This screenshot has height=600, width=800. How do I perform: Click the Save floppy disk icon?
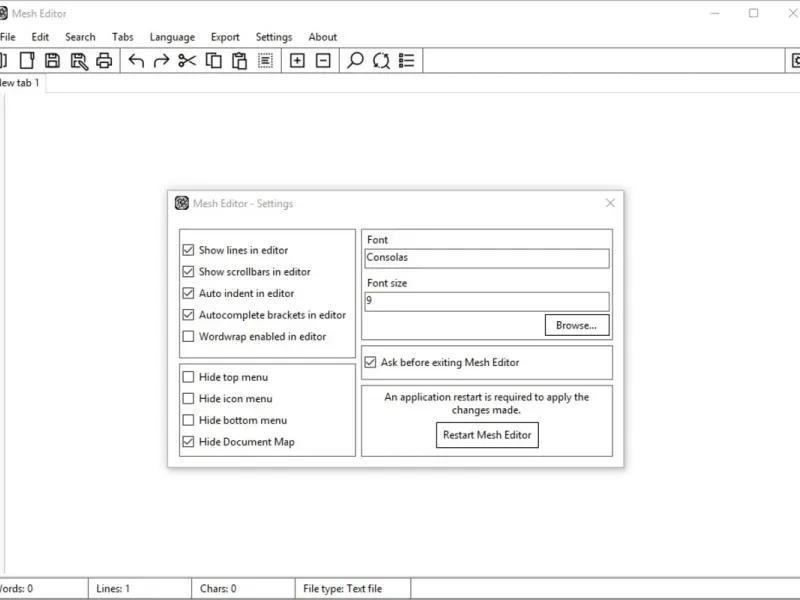pos(52,60)
